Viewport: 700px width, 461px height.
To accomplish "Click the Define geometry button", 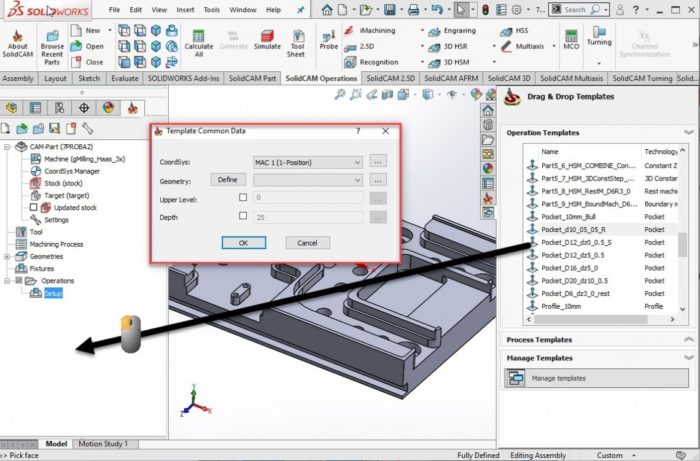I will pos(228,179).
